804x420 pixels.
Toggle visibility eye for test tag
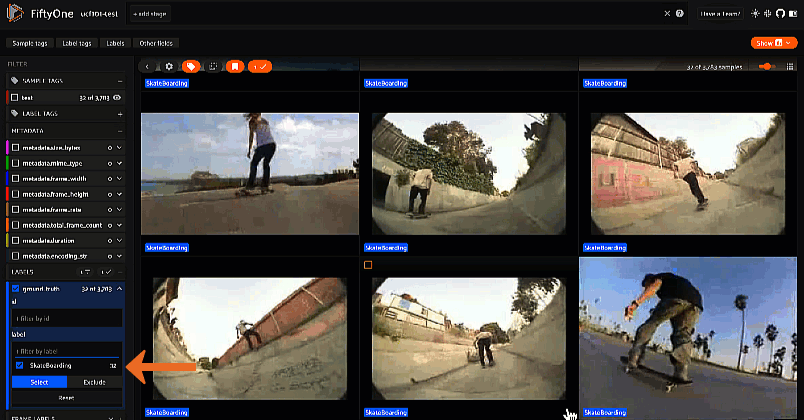pyautogui.click(x=117, y=97)
